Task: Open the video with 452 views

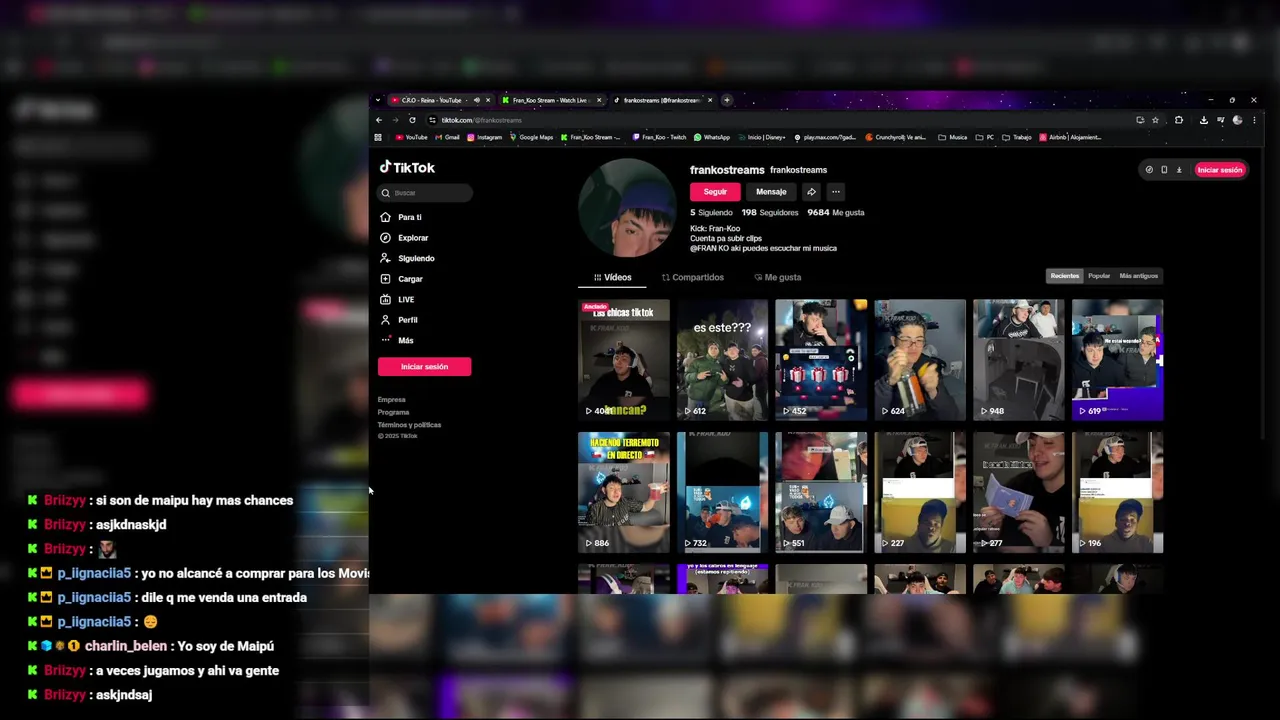Action: (x=821, y=360)
